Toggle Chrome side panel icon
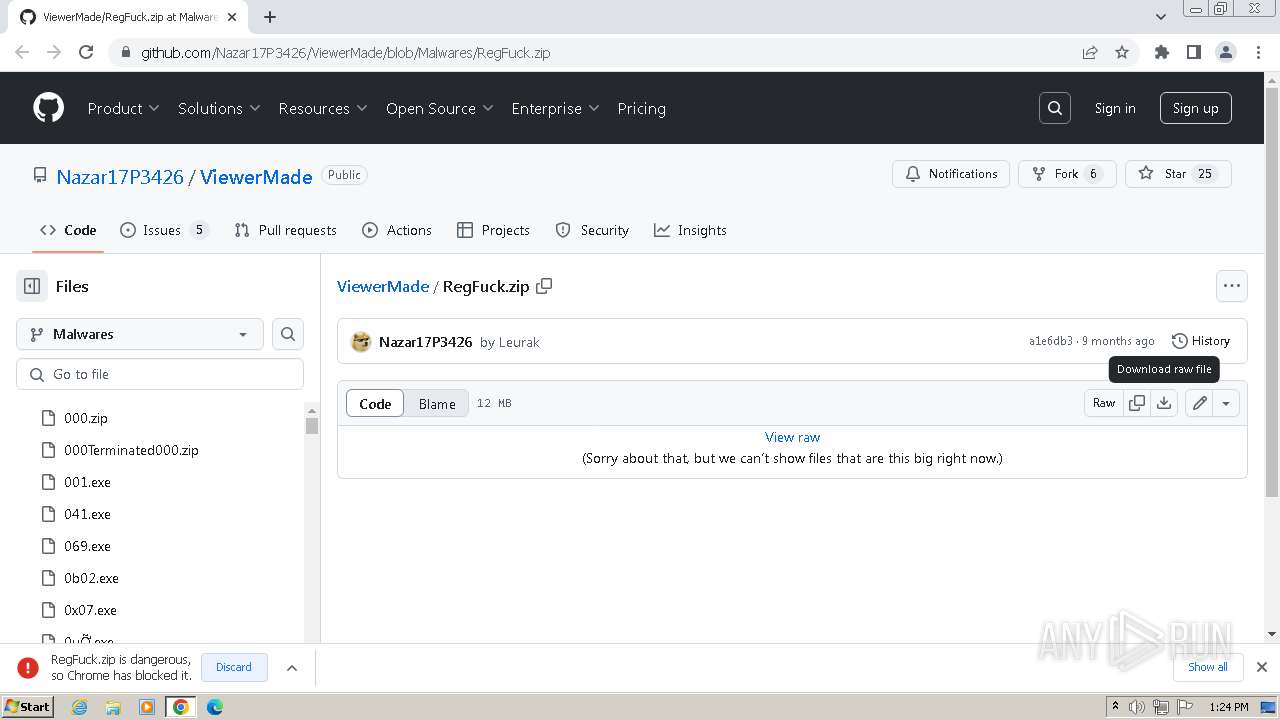Viewport: 1280px width, 720px height. pyautogui.click(x=1194, y=52)
